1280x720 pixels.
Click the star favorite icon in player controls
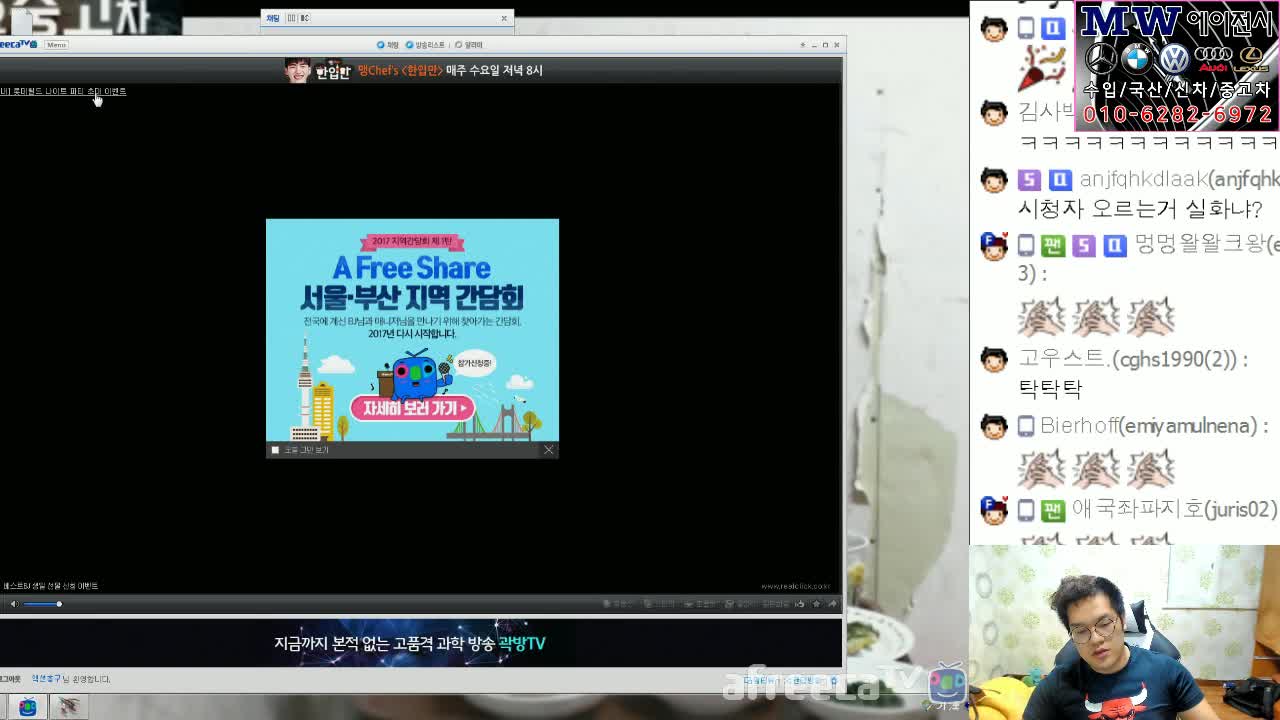coord(817,604)
